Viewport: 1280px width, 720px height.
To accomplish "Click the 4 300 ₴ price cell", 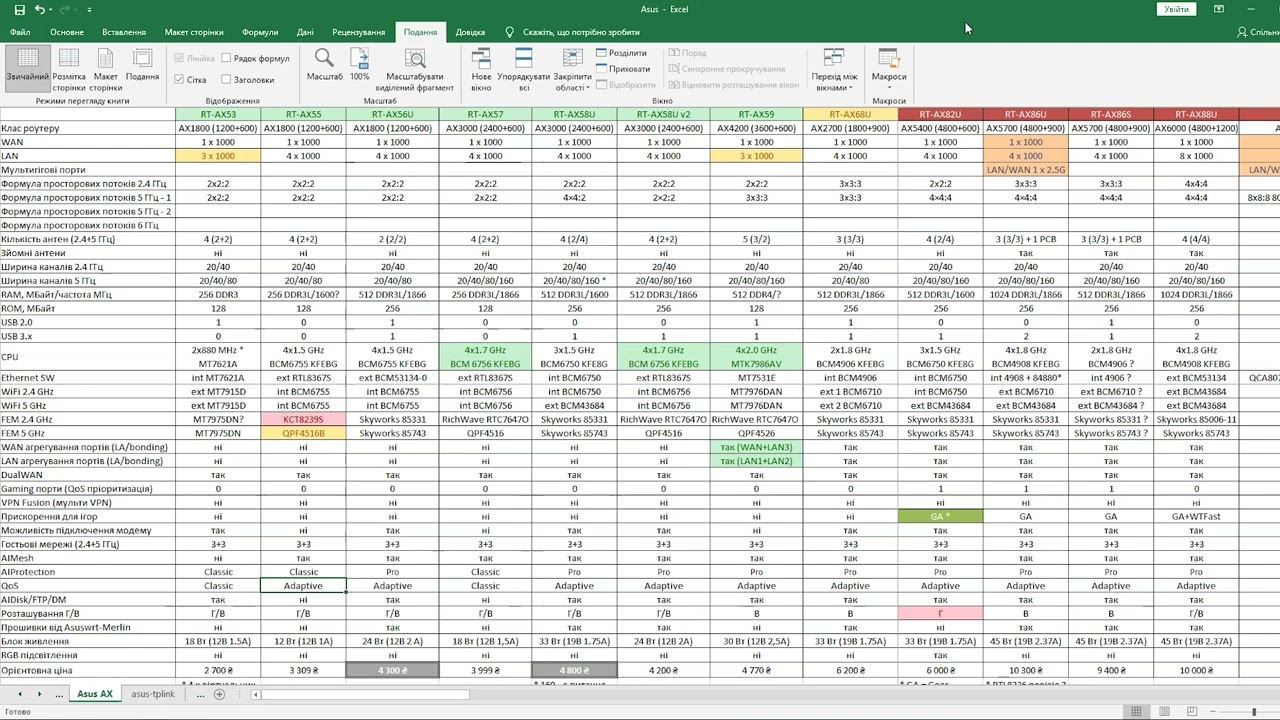I will click(x=392, y=670).
